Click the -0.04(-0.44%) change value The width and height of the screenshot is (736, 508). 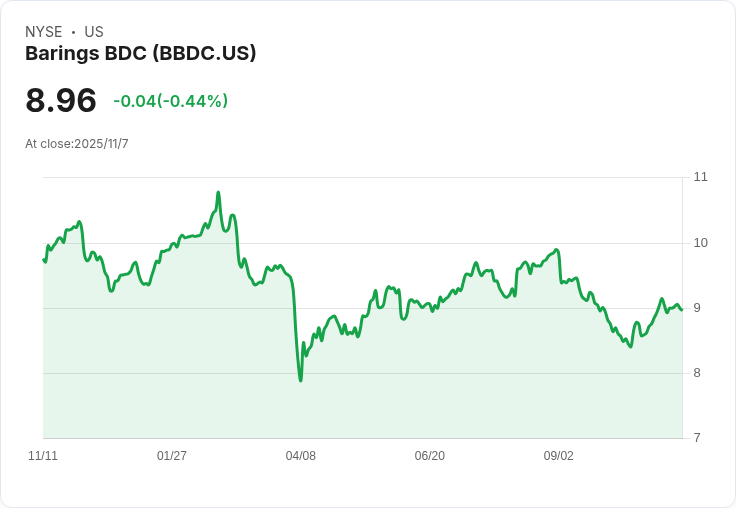point(171,101)
